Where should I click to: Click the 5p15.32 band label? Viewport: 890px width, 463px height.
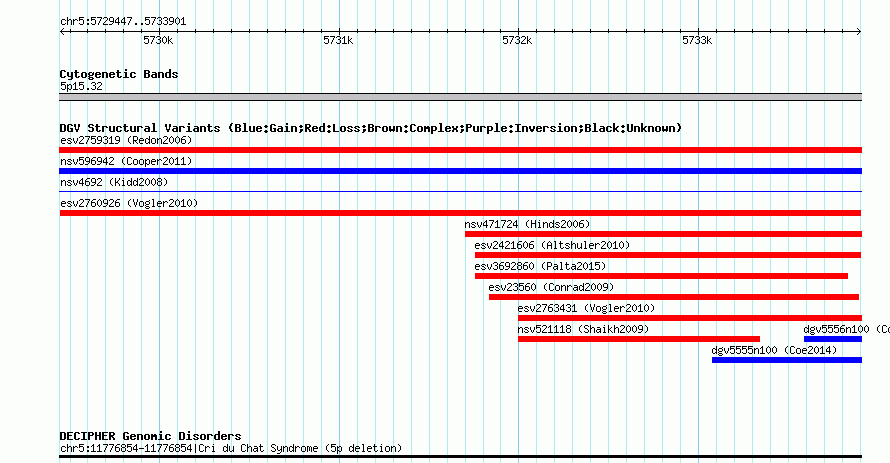(x=81, y=86)
